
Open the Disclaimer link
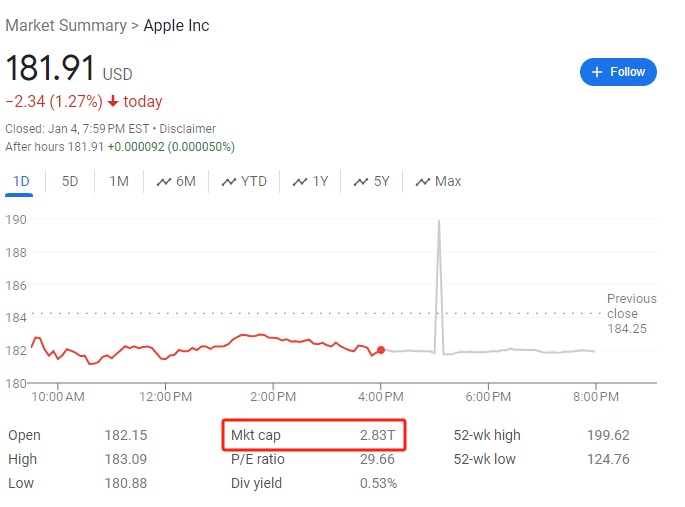tap(188, 129)
